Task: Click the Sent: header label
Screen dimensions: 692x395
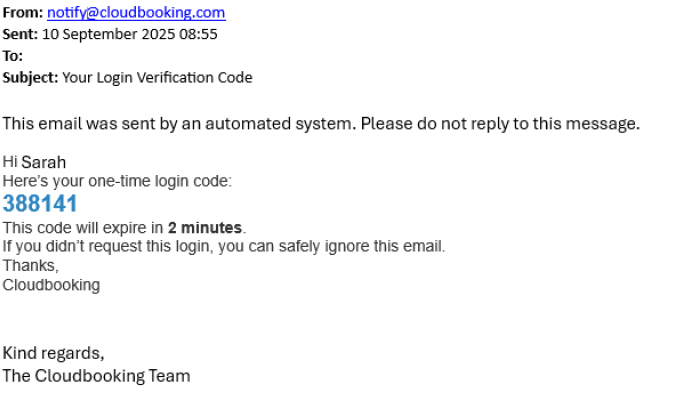Action: tap(20, 34)
